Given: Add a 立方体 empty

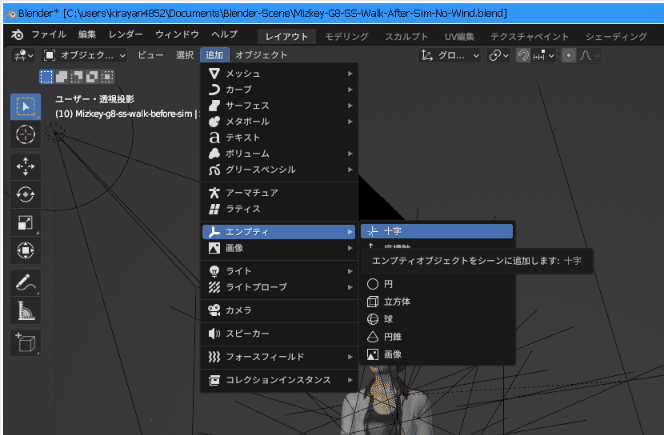Looking at the screenshot, I should tap(437, 302).
